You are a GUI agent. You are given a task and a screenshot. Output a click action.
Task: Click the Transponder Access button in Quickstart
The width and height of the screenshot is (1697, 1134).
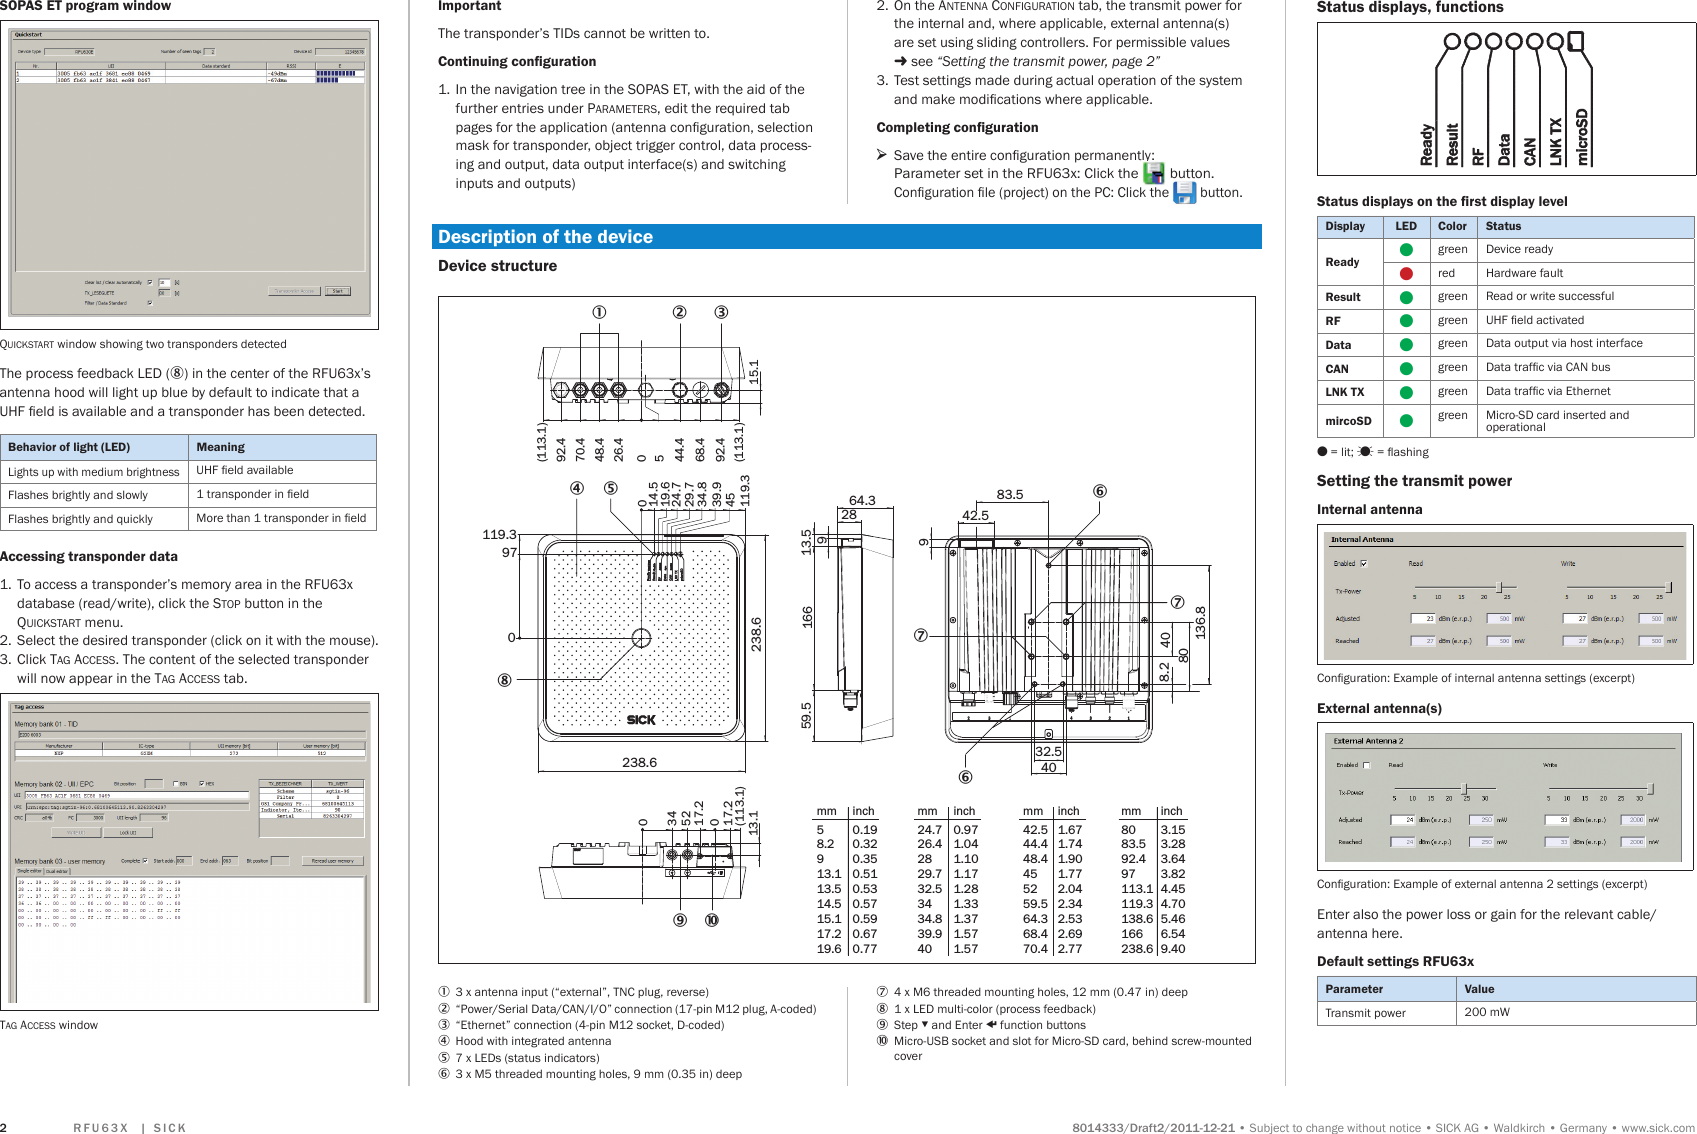[x=294, y=291]
